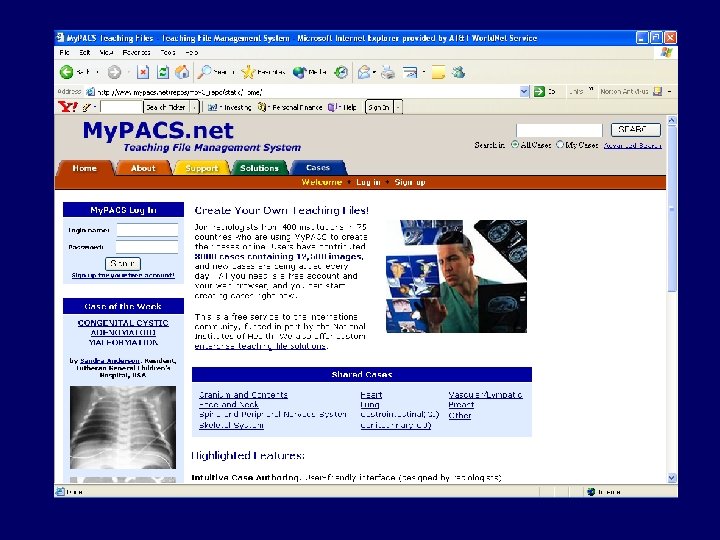This screenshot has height=540, width=720.
Task: Open Norton AntiVirus dropdown arrow
Action: [669, 91]
